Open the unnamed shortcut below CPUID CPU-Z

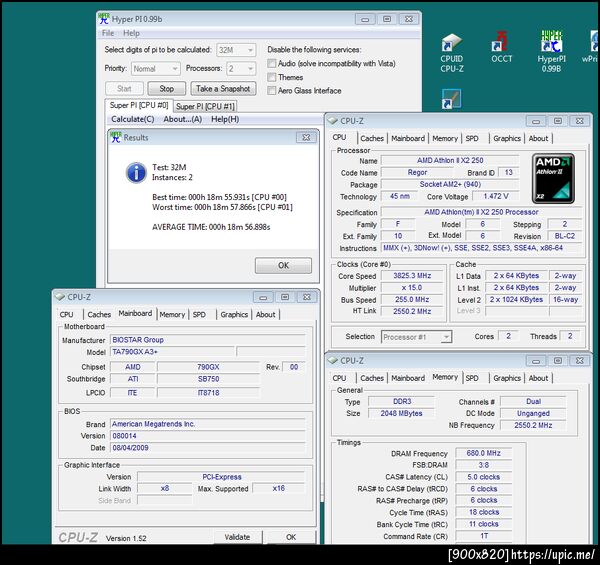point(451,99)
